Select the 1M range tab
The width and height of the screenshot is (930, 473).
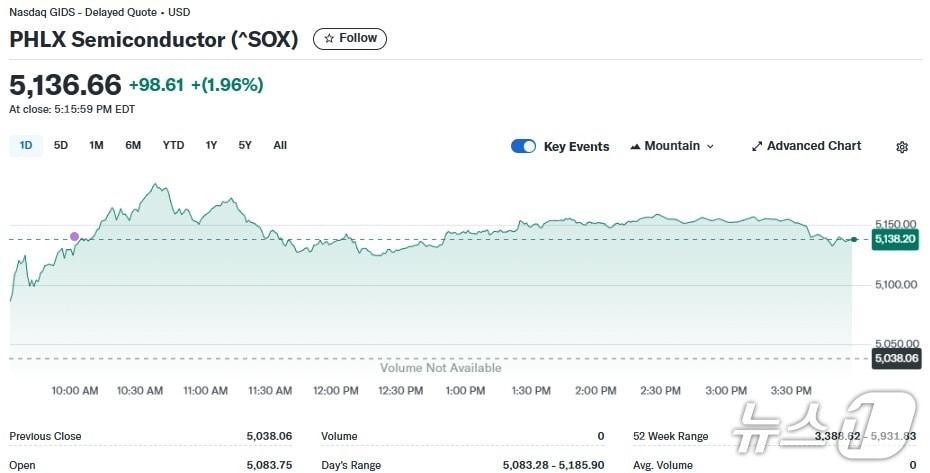[96, 145]
